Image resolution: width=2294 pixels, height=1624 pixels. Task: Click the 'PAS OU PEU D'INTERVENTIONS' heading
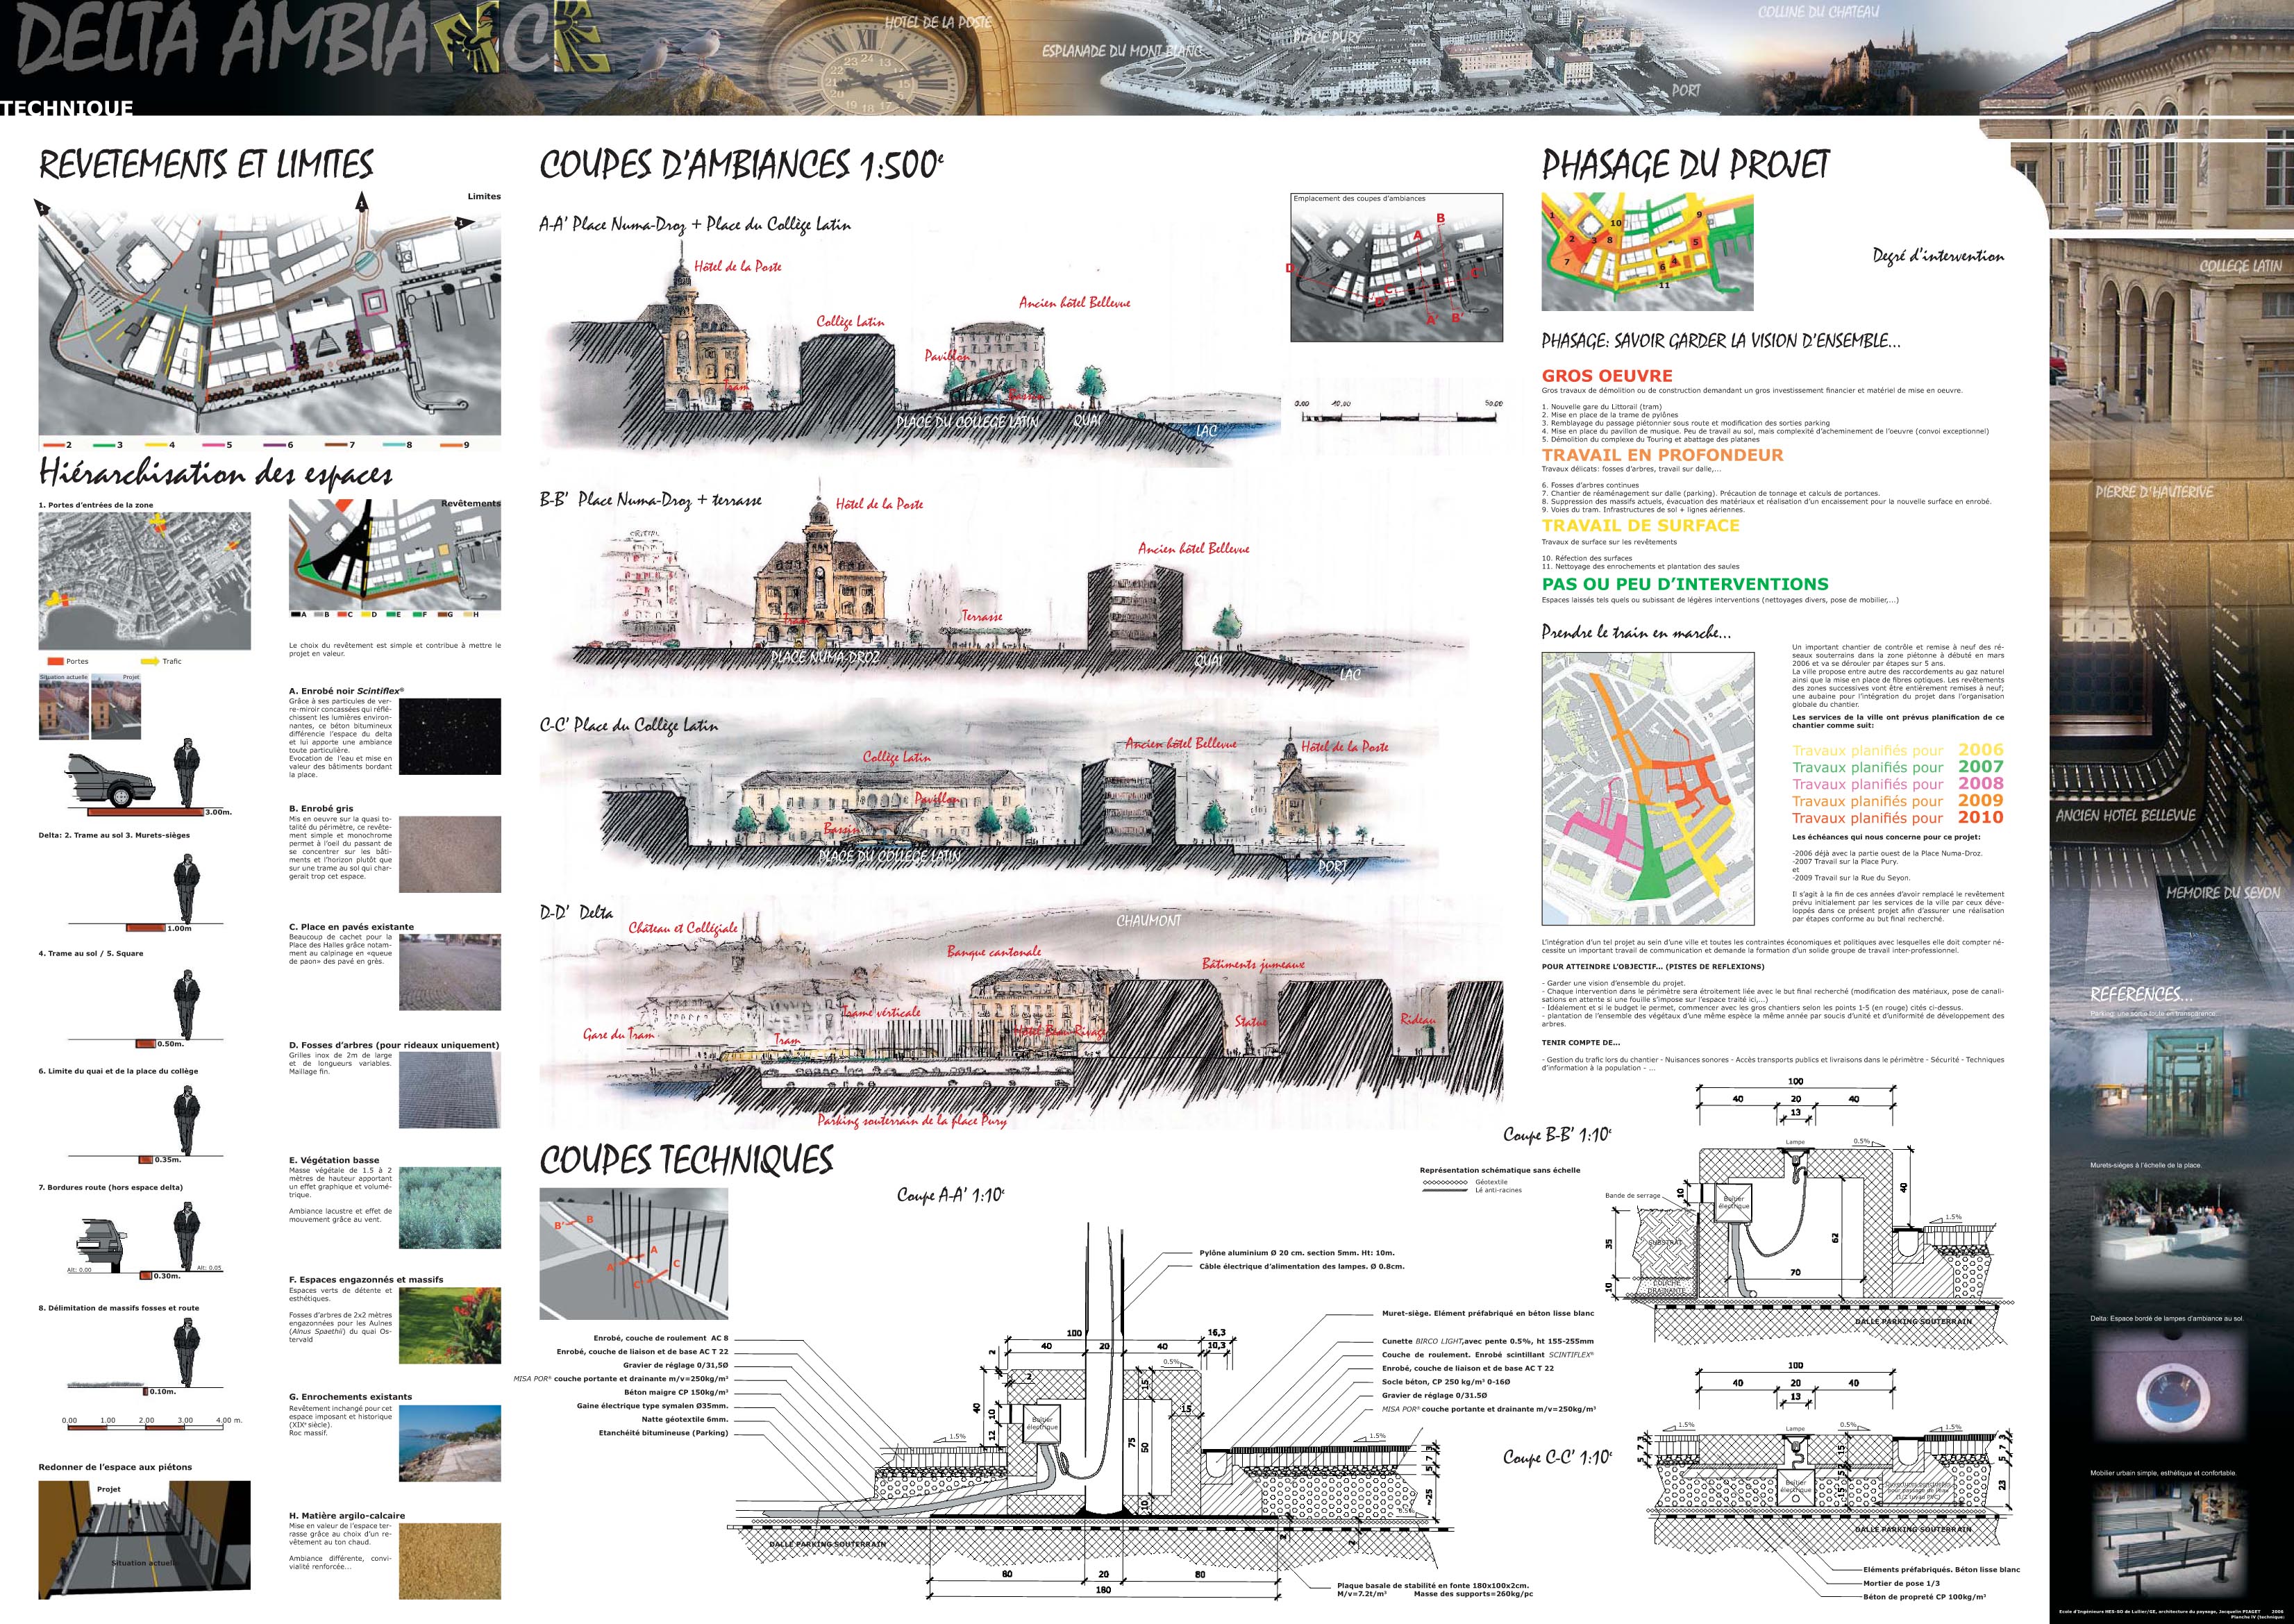(x=1685, y=584)
